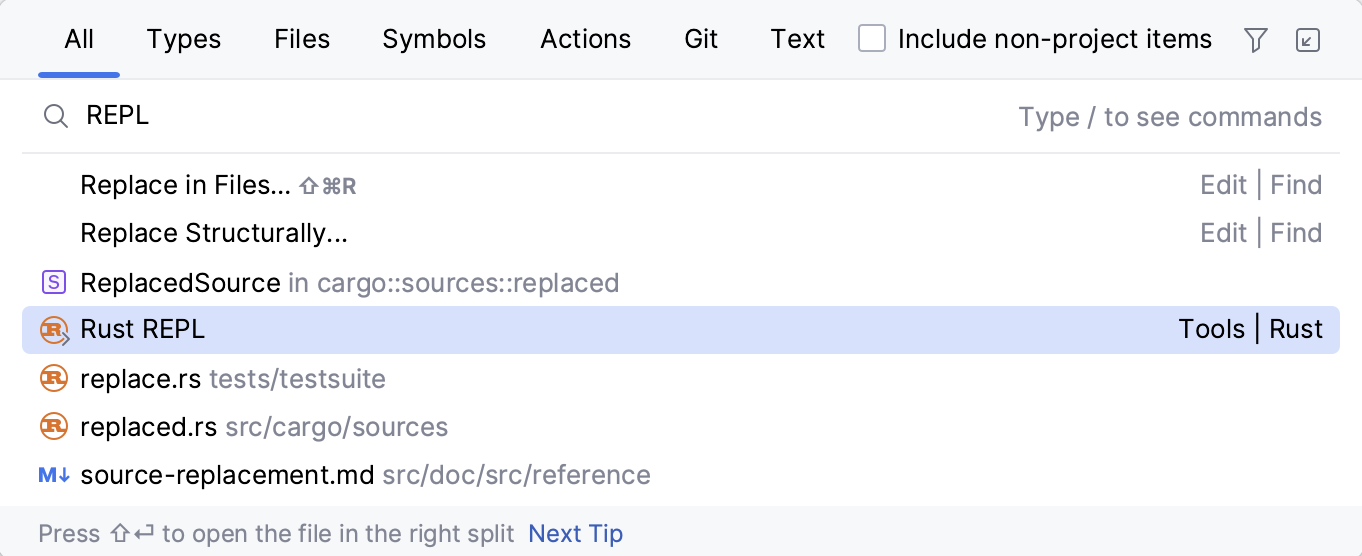Screen dimensions: 1362x556
Task: Go to the Git tab
Action: pyautogui.click(x=701, y=39)
